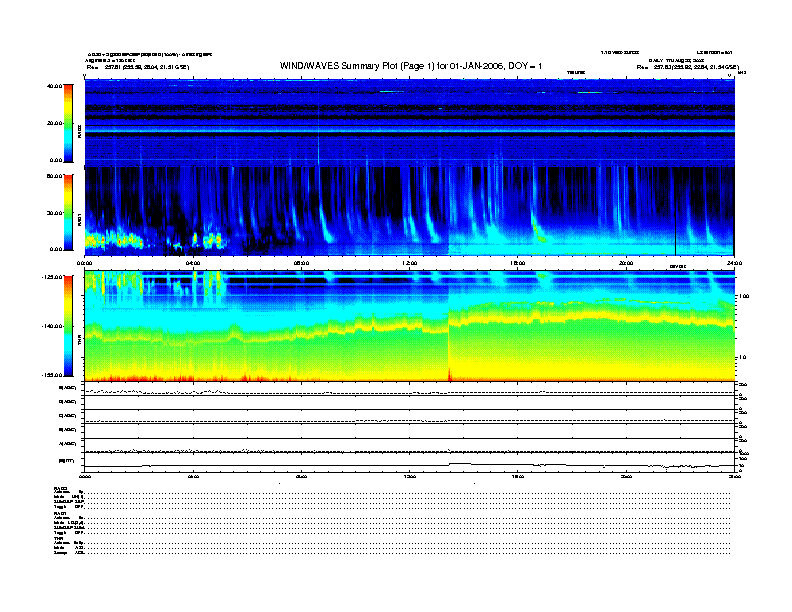Viewport: 792px width, 612px height.
Task: Click the 08:00 time label under RAD1 spectrogram
Action: 302,263
